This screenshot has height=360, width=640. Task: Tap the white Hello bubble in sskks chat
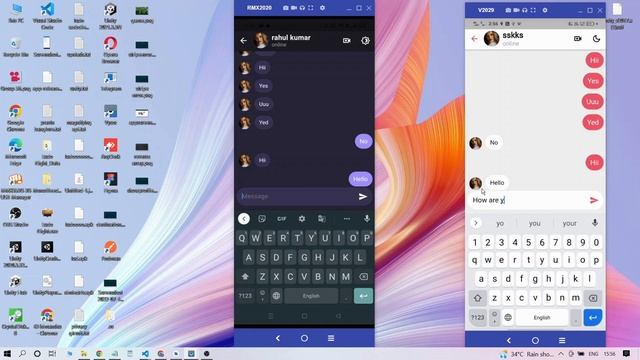497,182
